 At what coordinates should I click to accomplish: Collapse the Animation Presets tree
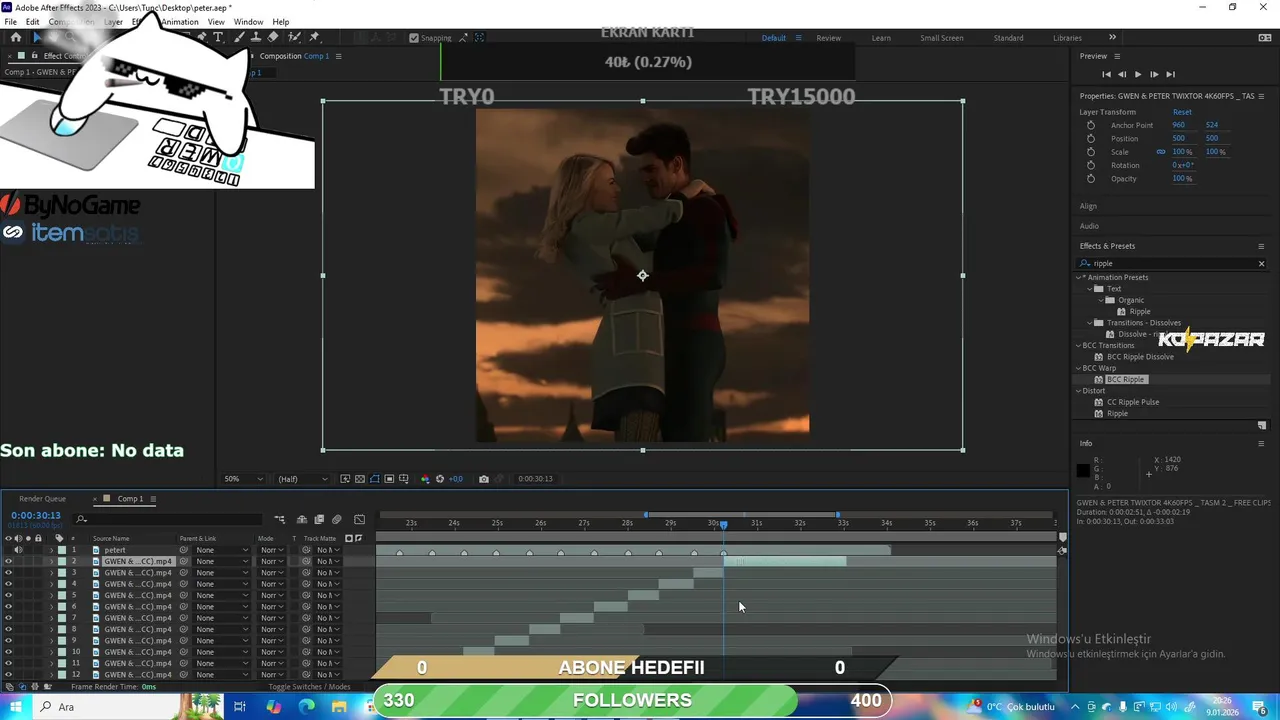tap(1080, 277)
